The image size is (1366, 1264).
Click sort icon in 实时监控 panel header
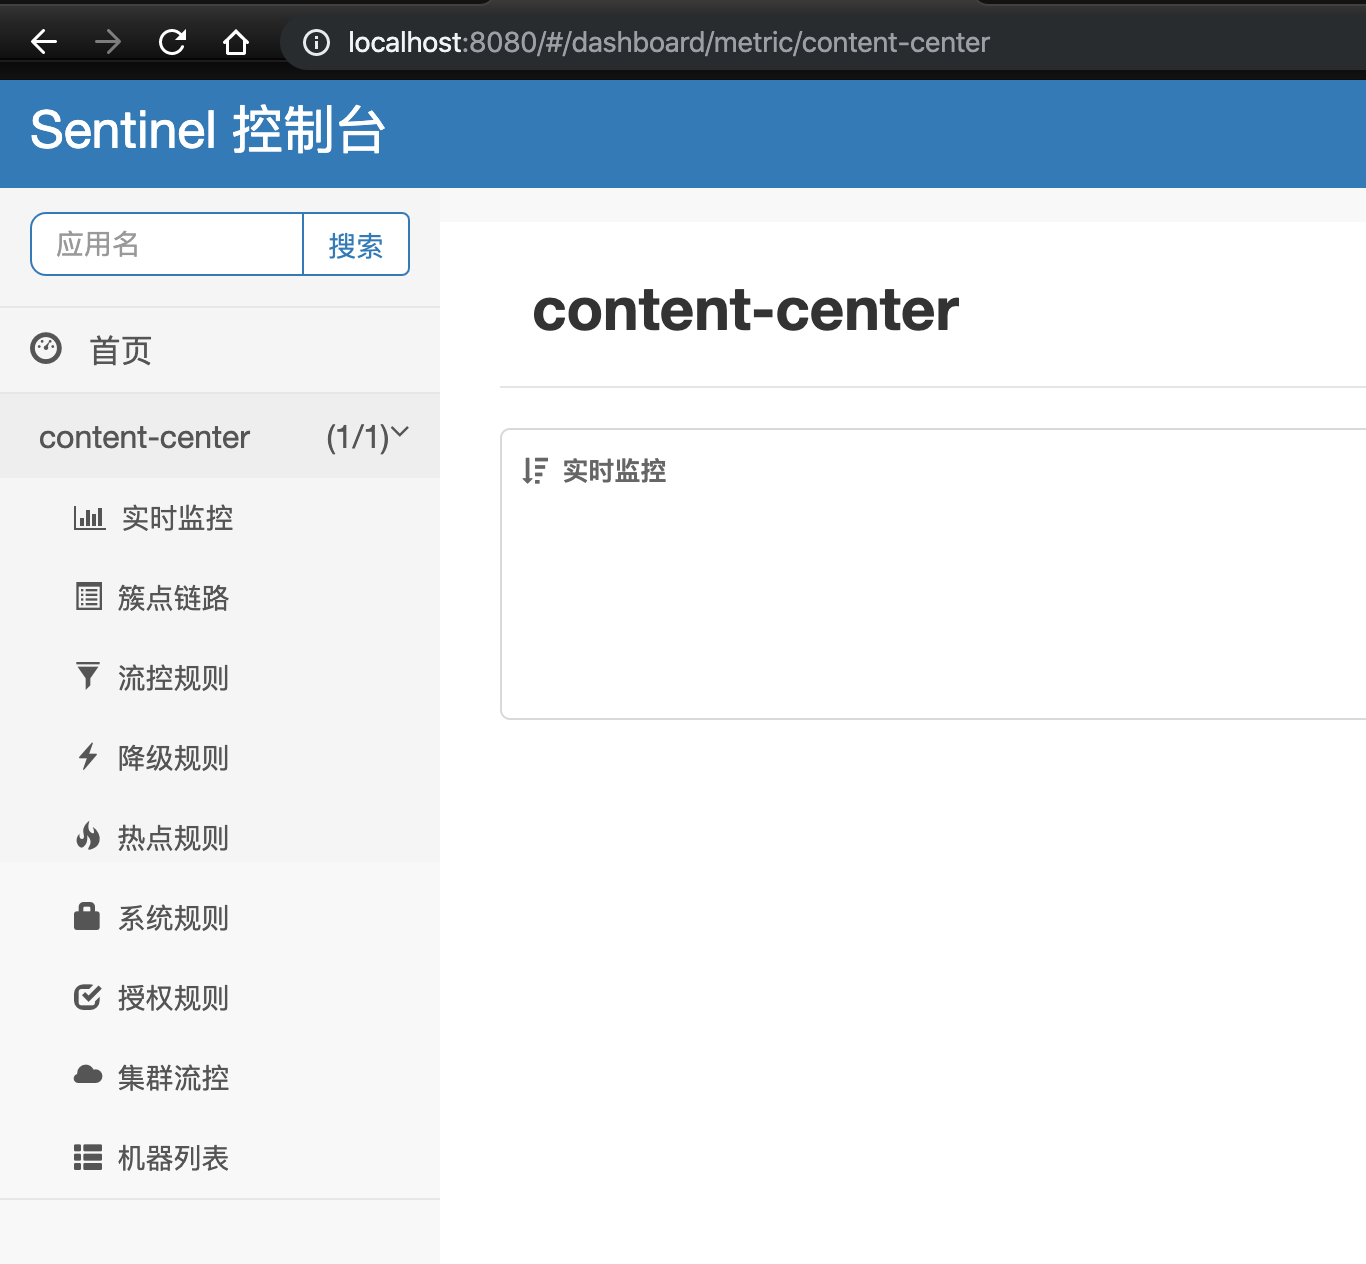point(535,471)
